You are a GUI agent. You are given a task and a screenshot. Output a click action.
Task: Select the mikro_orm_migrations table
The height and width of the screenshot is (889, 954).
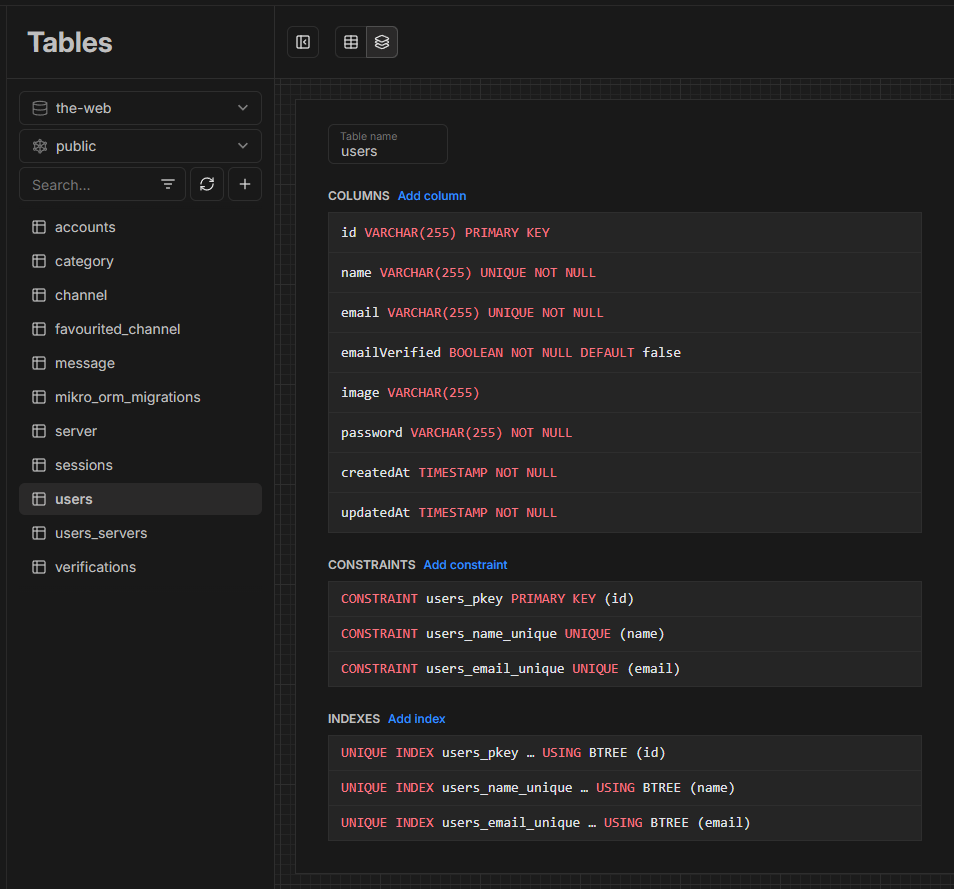tap(127, 397)
